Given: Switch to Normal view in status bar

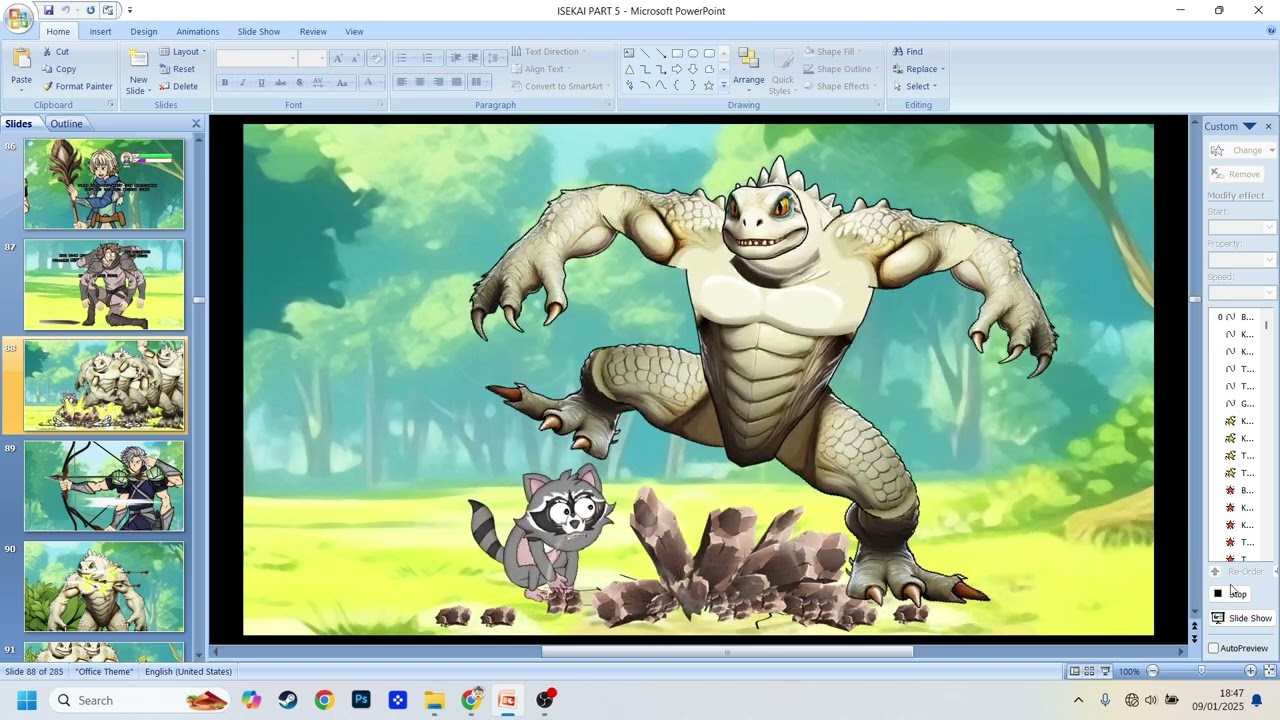Looking at the screenshot, I should (1074, 671).
